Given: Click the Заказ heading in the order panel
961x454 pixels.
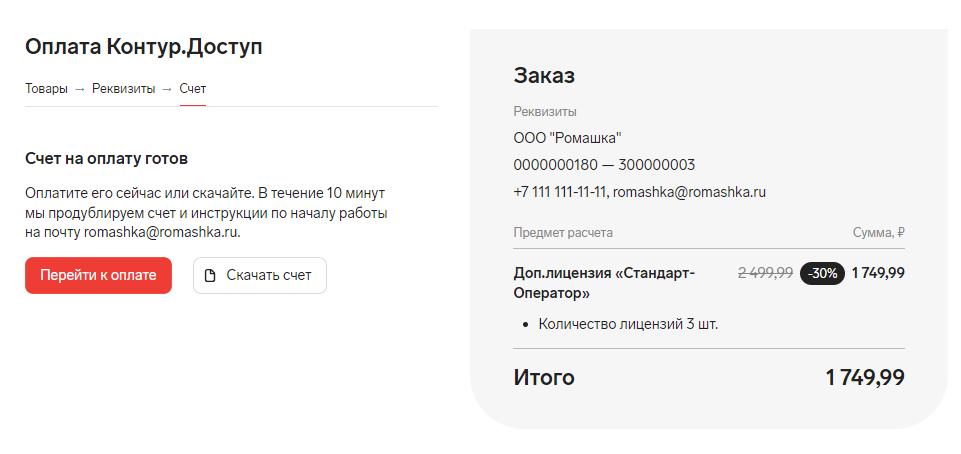Looking at the screenshot, I should (x=544, y=75).
